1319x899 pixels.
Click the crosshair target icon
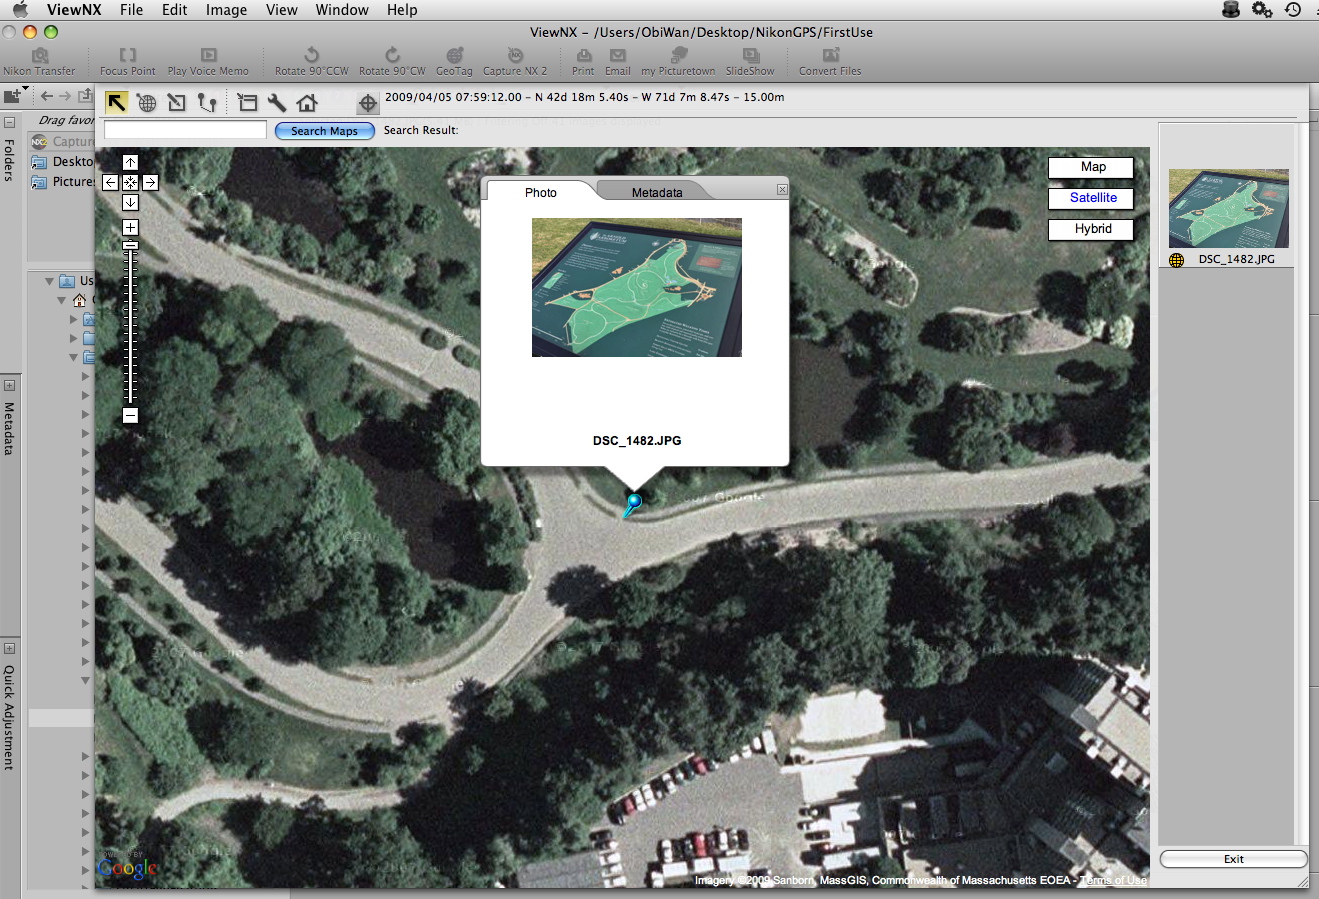pos(367,103)
